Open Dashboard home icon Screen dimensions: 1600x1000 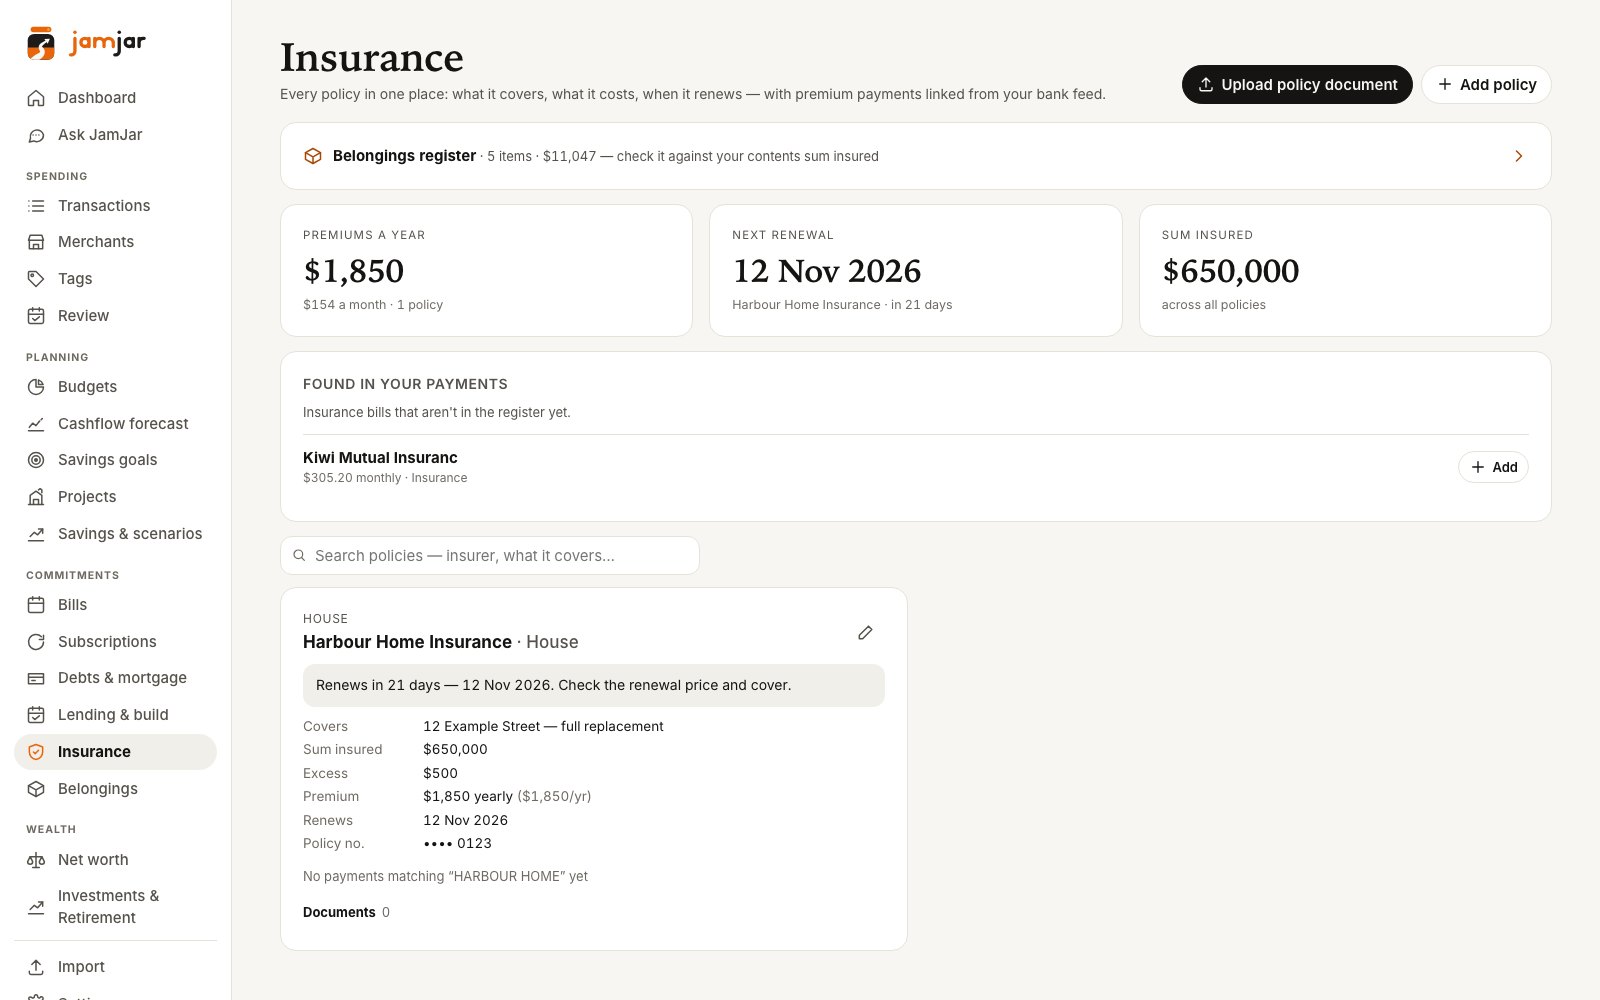36,98
